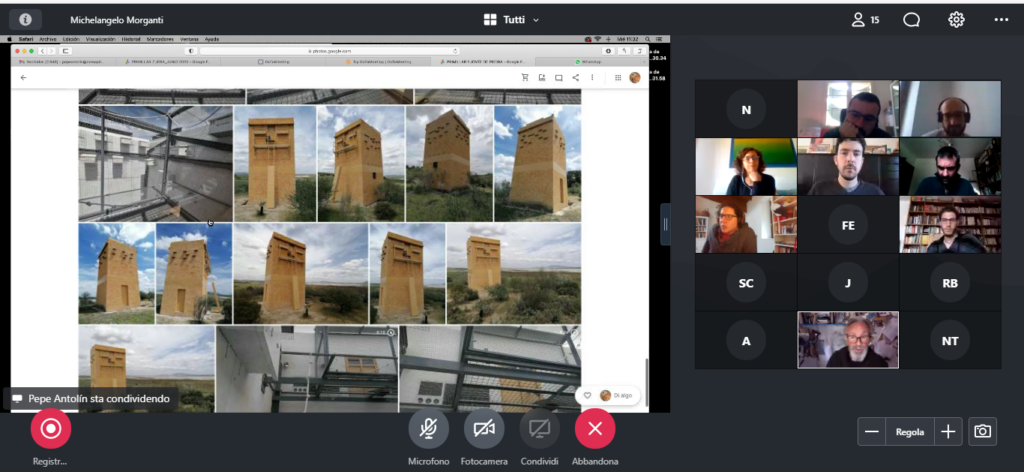Open the Edición menu in Safari
The width and height of the screenshot is (1024, 472).
pyautogui.click(x=71, y=39)
